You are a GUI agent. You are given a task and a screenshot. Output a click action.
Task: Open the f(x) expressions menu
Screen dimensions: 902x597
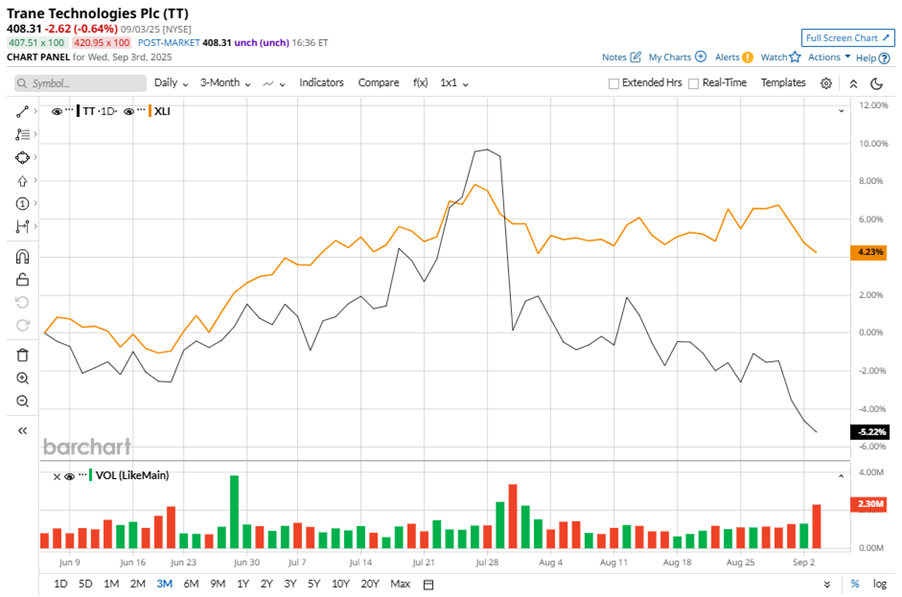click(421, 83)
